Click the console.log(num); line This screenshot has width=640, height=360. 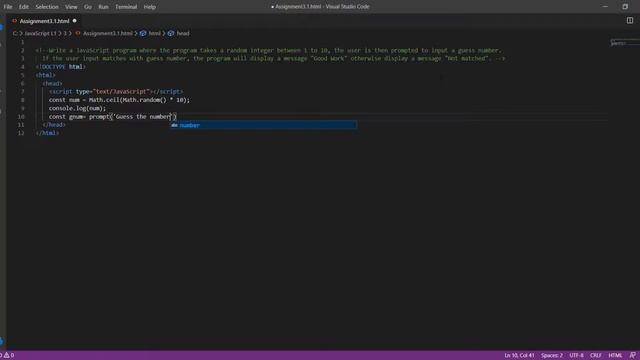(x=77, y=108)
